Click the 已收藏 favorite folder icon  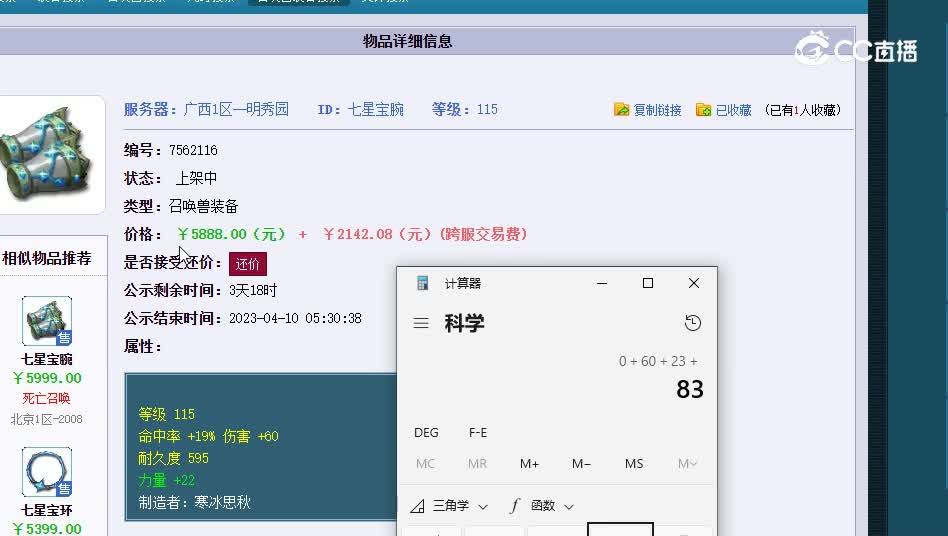pyautogui.click(x=704, y=110)
